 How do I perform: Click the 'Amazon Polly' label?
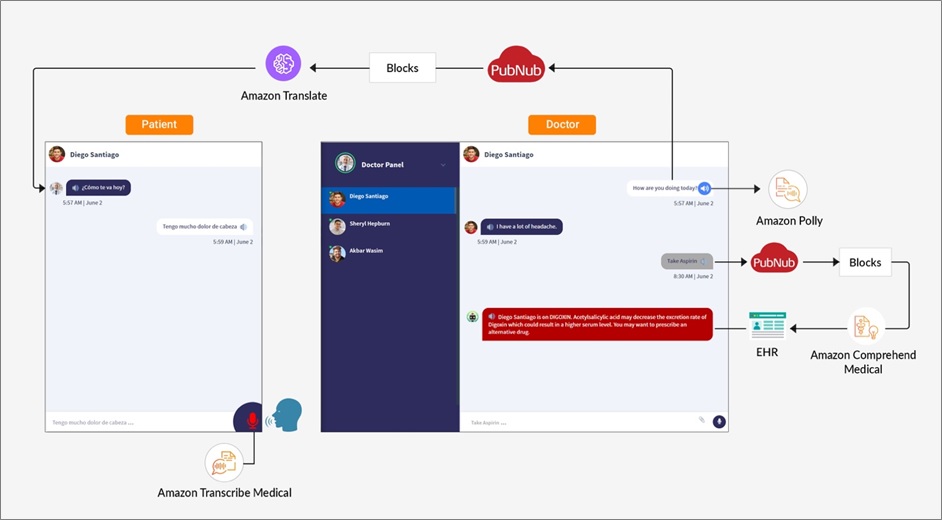coord(789,221)
